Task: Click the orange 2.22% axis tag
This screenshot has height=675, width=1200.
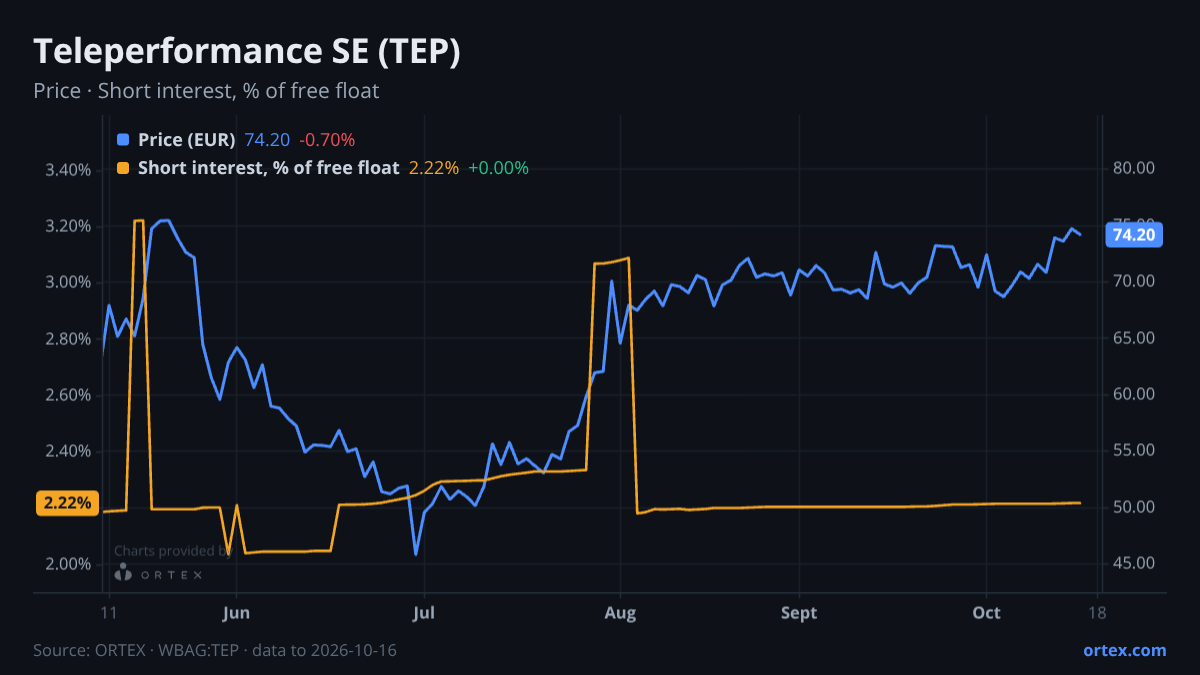Action: tap(65, 503)
